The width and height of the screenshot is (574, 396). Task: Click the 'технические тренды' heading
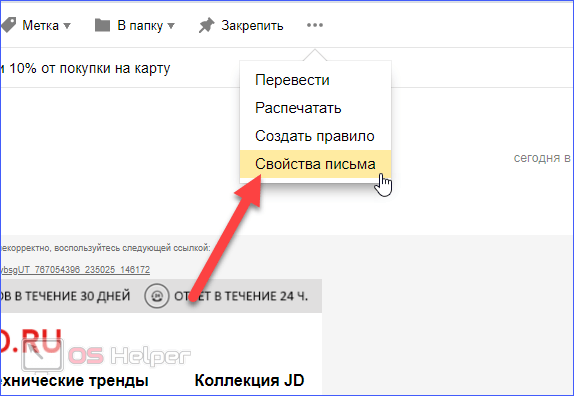pos(74,381)
